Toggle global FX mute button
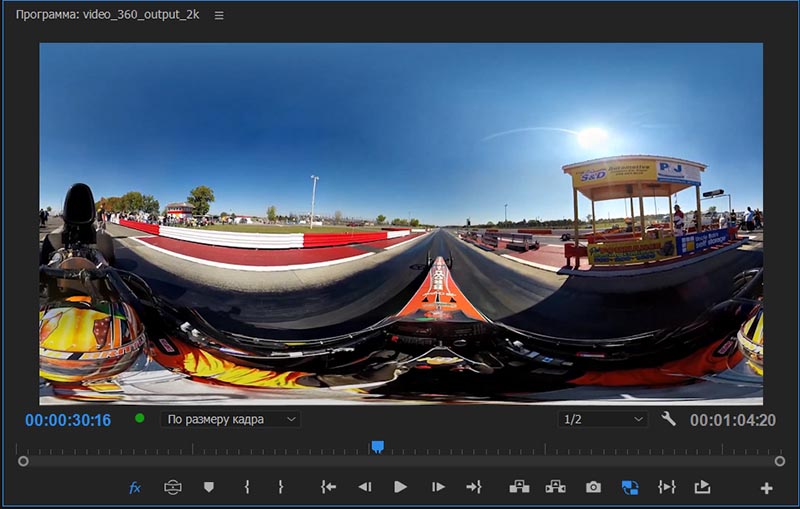The height and width of the screenshot is (509, 800). click(135, 487)
